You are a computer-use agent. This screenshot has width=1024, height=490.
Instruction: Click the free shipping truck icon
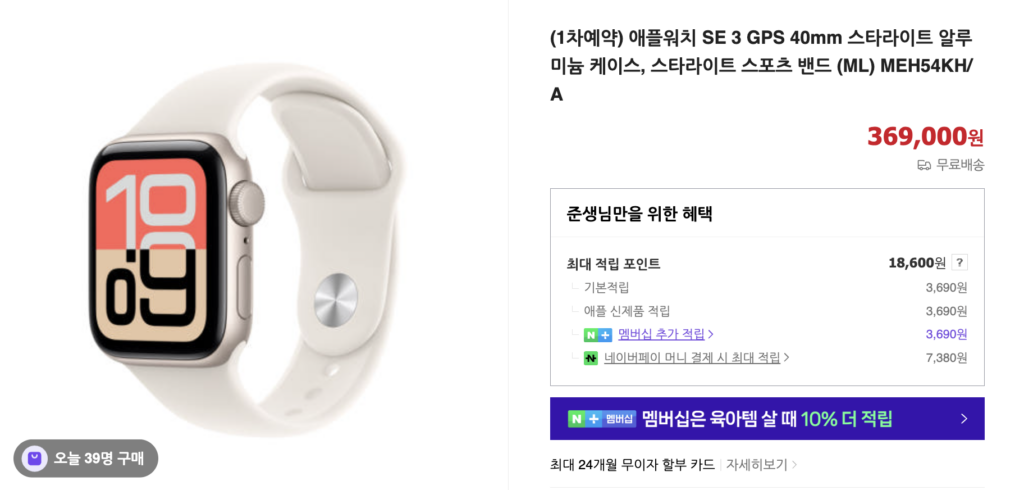923,165
